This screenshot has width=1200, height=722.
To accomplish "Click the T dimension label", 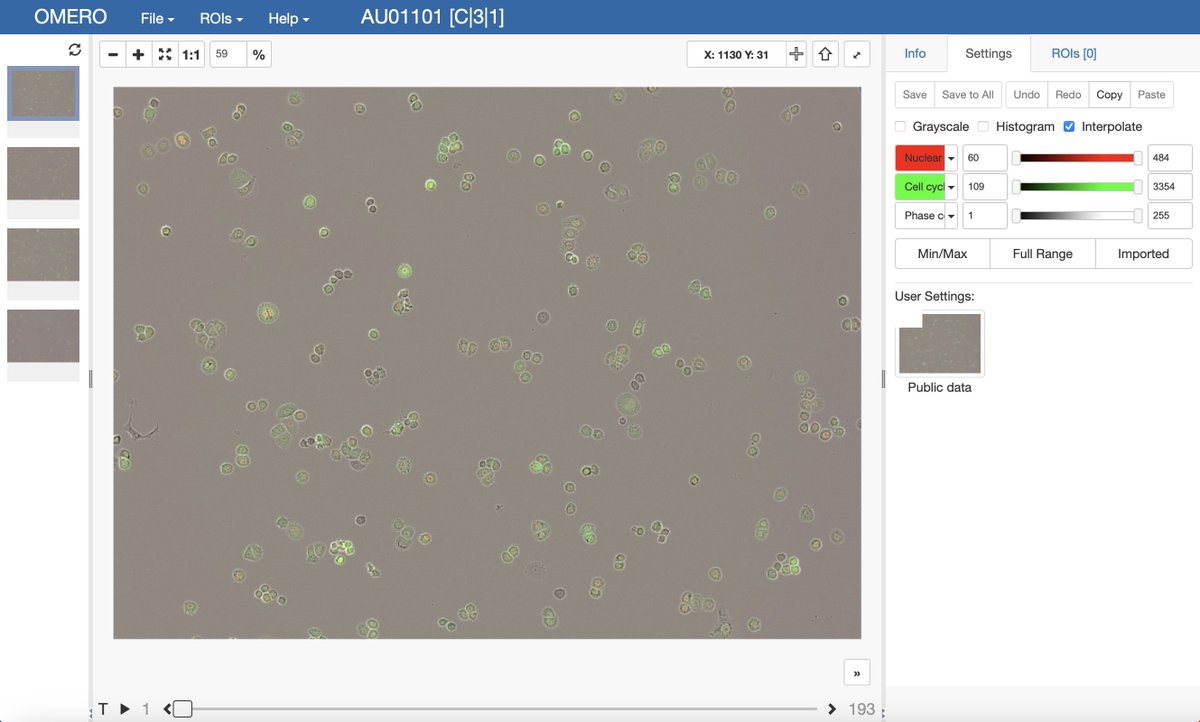I will (103, 709).
